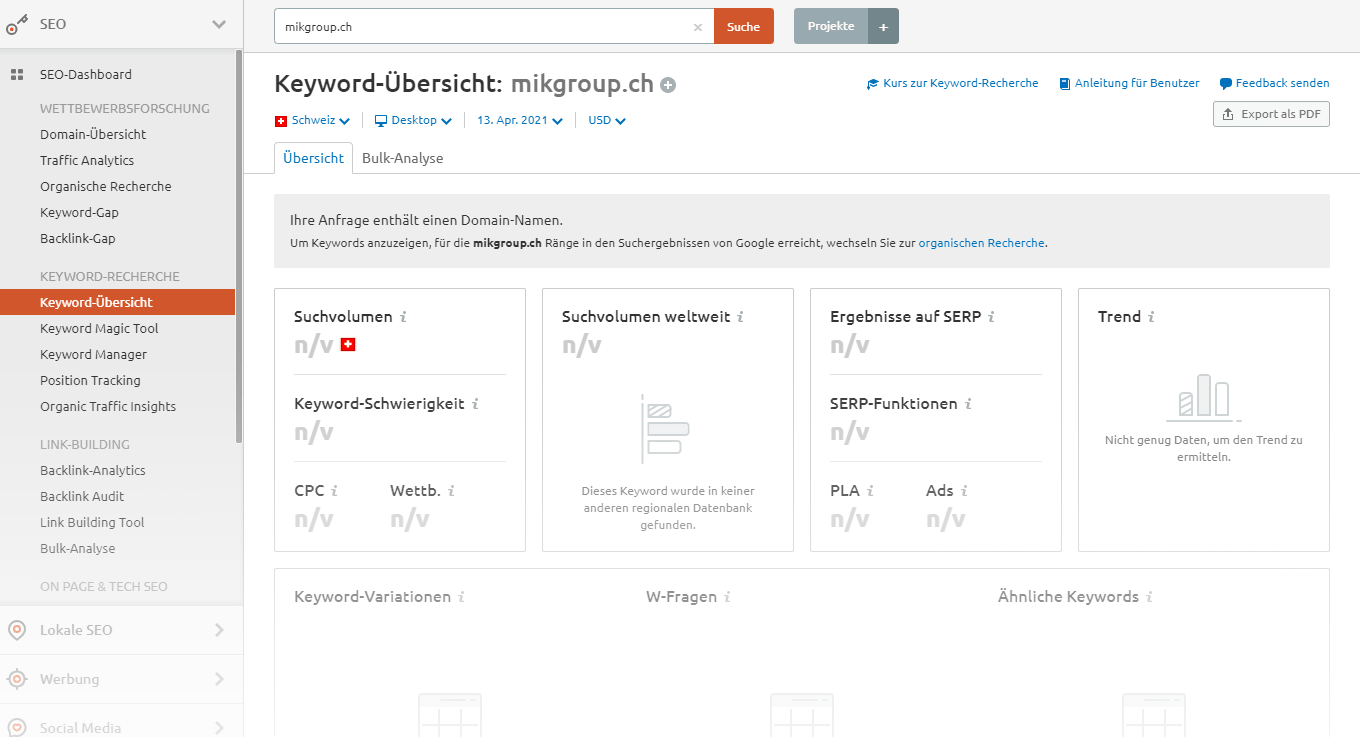Switch to the Übersicht tab
Viewport: 1360px width, 737px height.
[313, 158]
